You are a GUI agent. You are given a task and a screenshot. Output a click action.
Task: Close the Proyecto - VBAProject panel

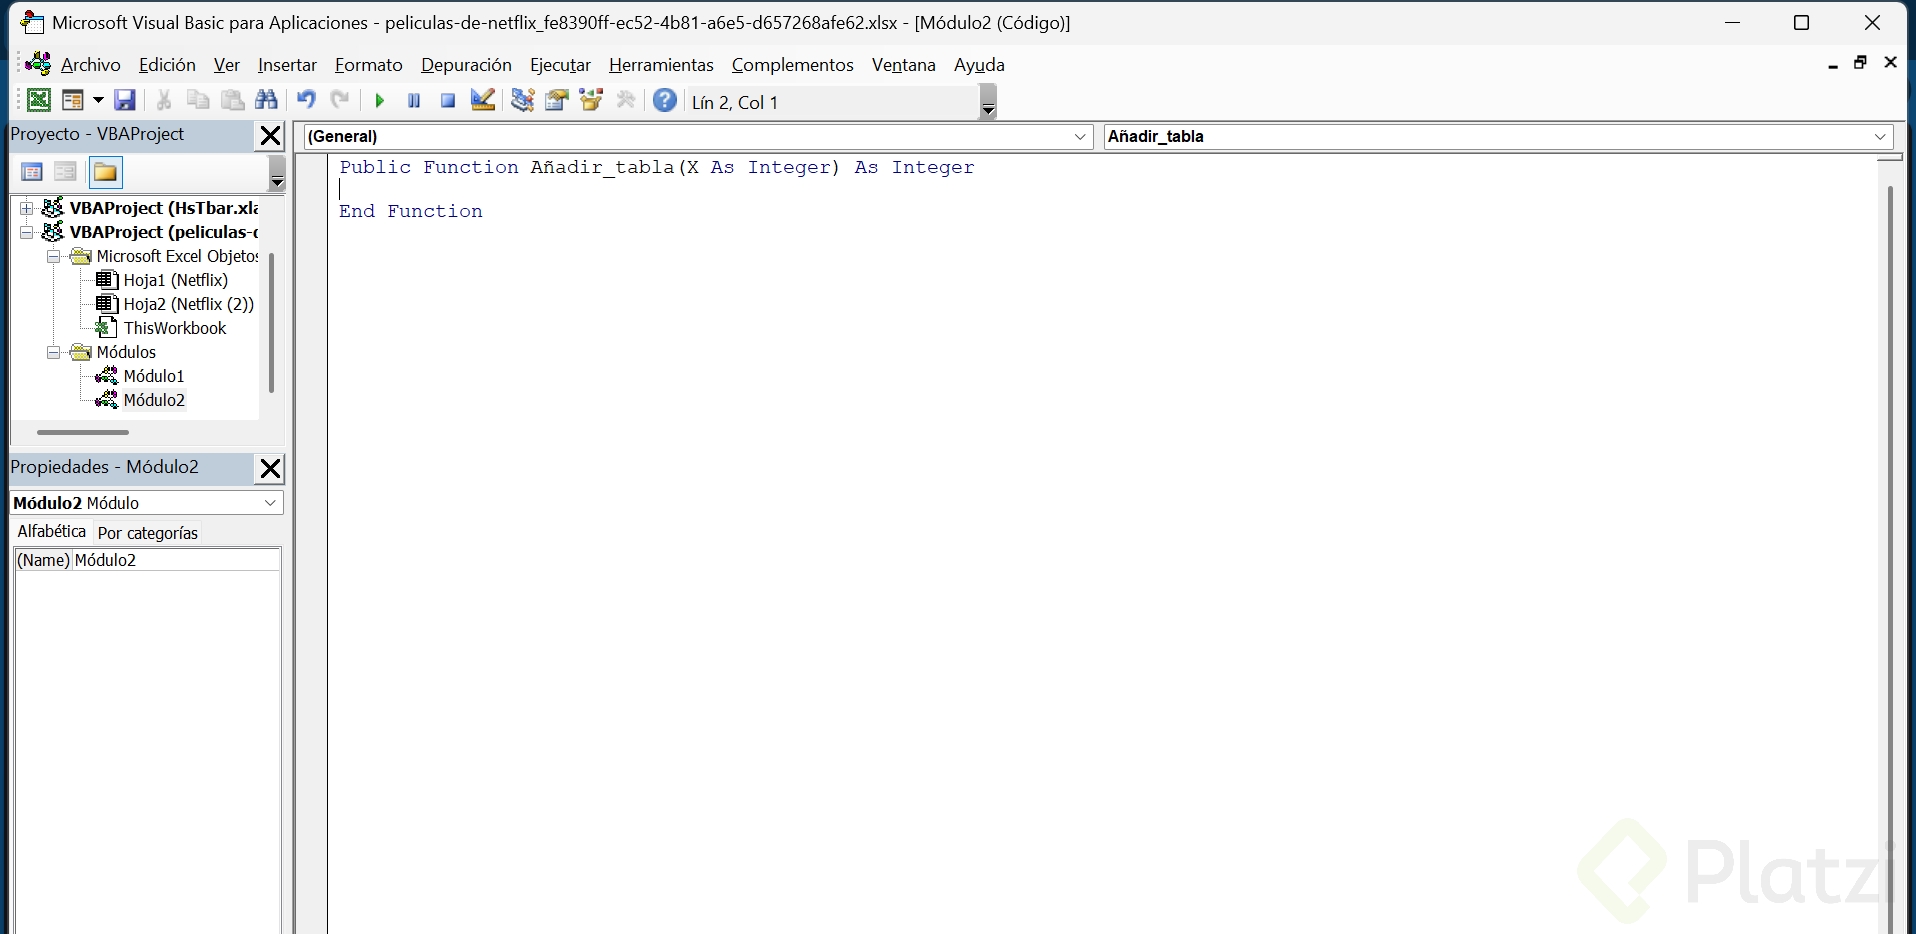tap(270, 136)
